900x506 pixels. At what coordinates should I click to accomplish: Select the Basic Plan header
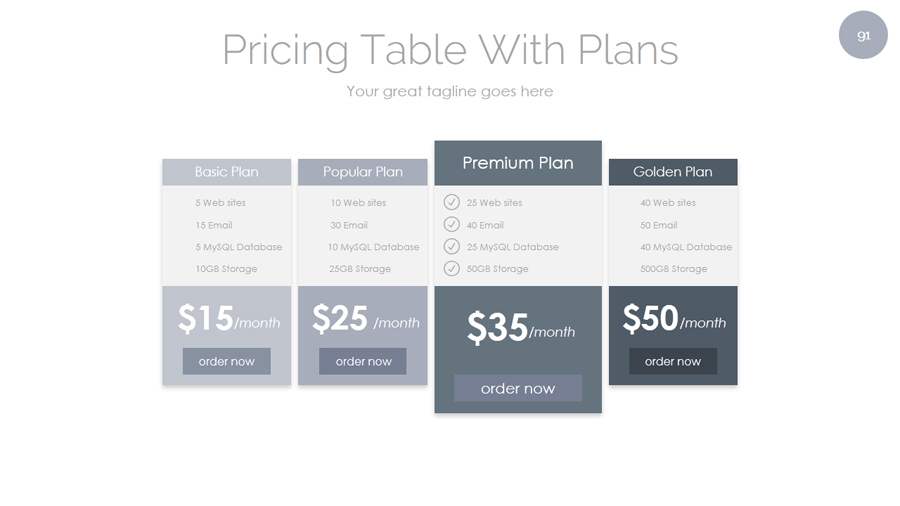tap(227, 172)
